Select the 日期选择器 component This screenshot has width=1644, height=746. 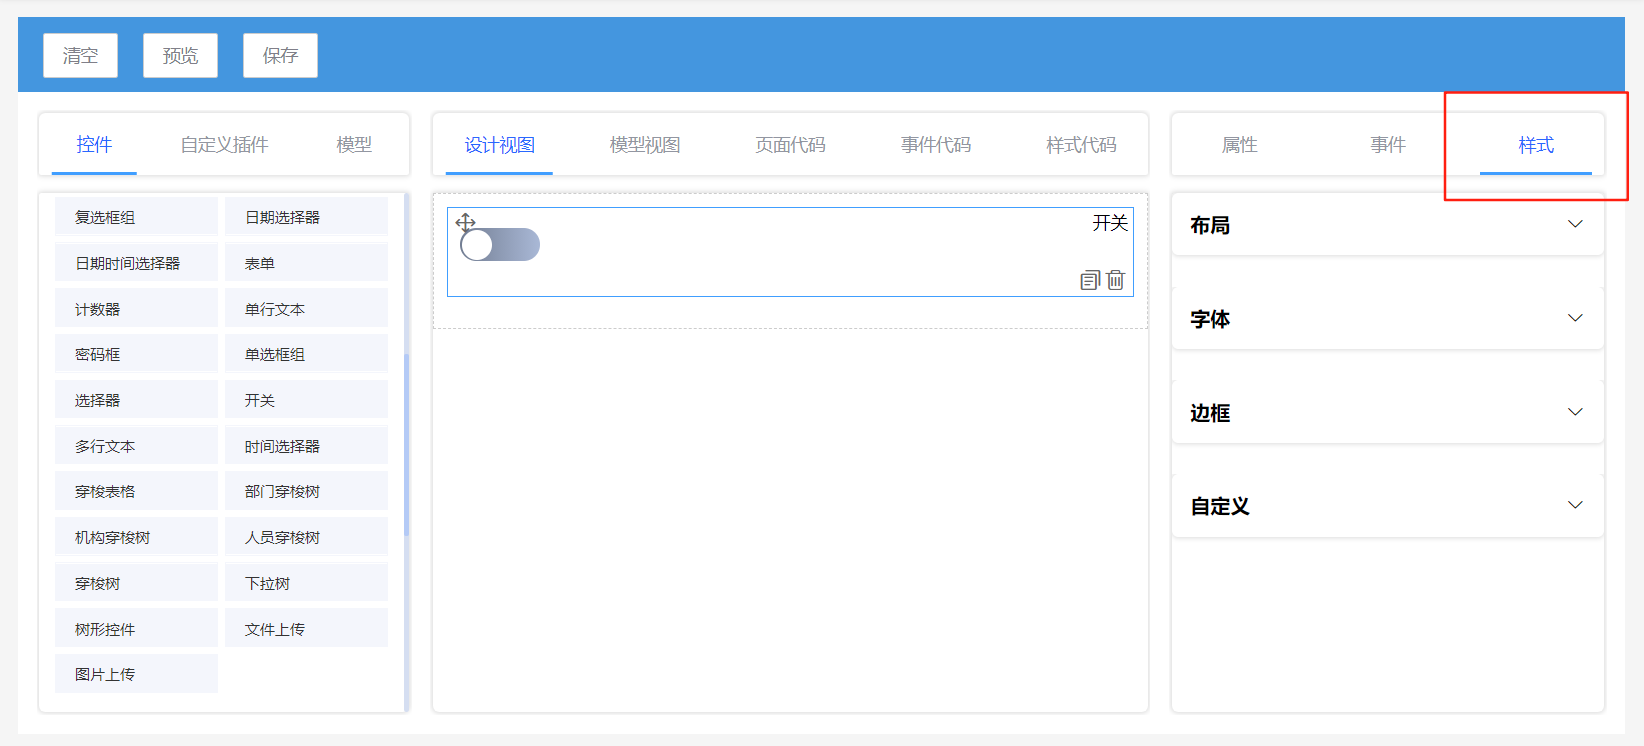[305, 217]
